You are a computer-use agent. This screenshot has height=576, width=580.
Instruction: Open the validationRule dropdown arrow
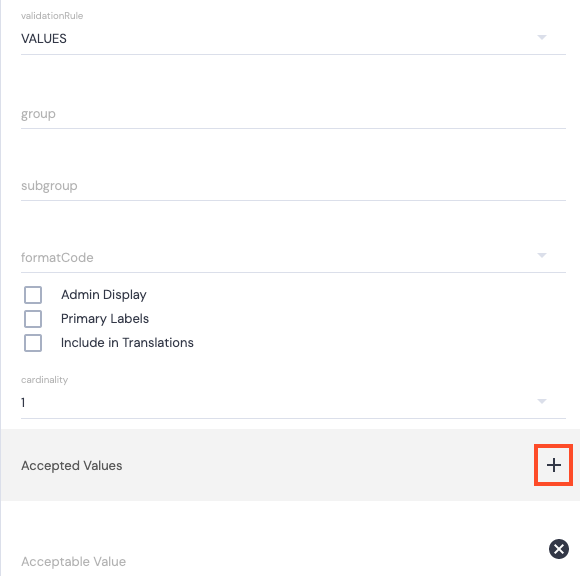coord(542,37)
